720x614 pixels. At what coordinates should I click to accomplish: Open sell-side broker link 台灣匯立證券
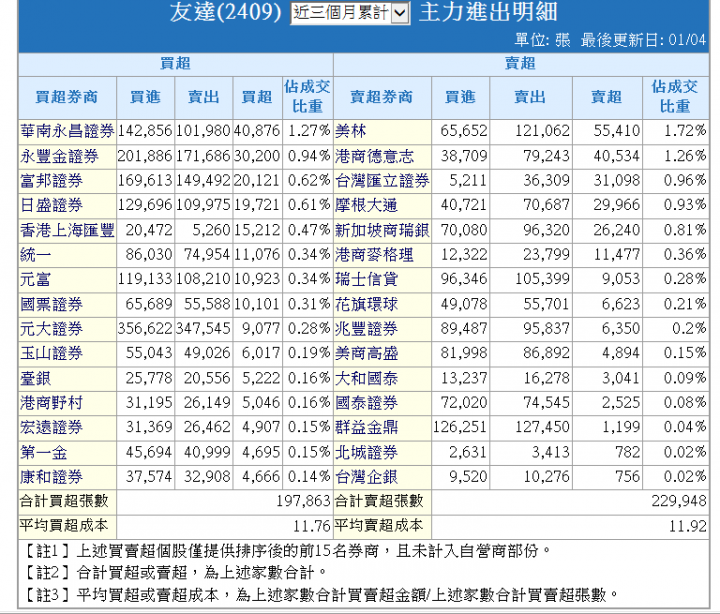pyautogui.click(x=382, y=181)
